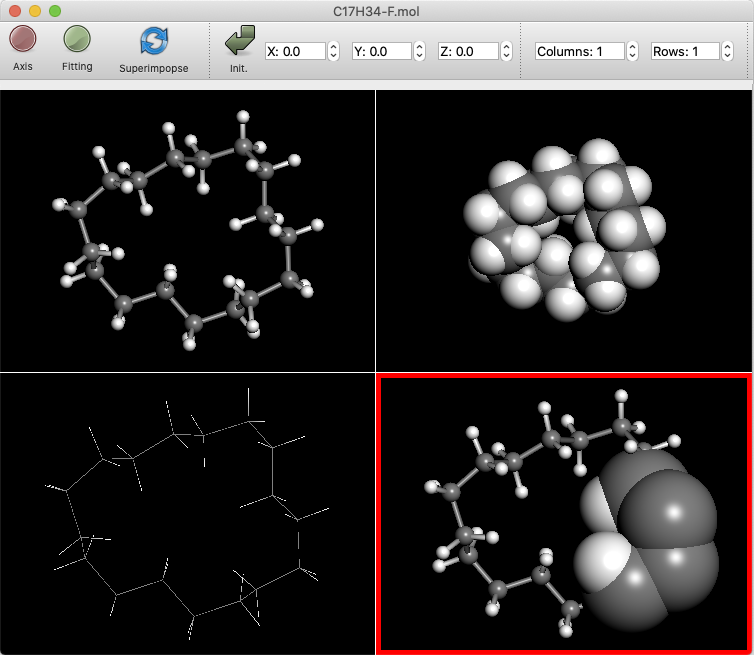This screenshot has height=655, width=754.
Task: Toggle the Fitting button
Action: 77,40
